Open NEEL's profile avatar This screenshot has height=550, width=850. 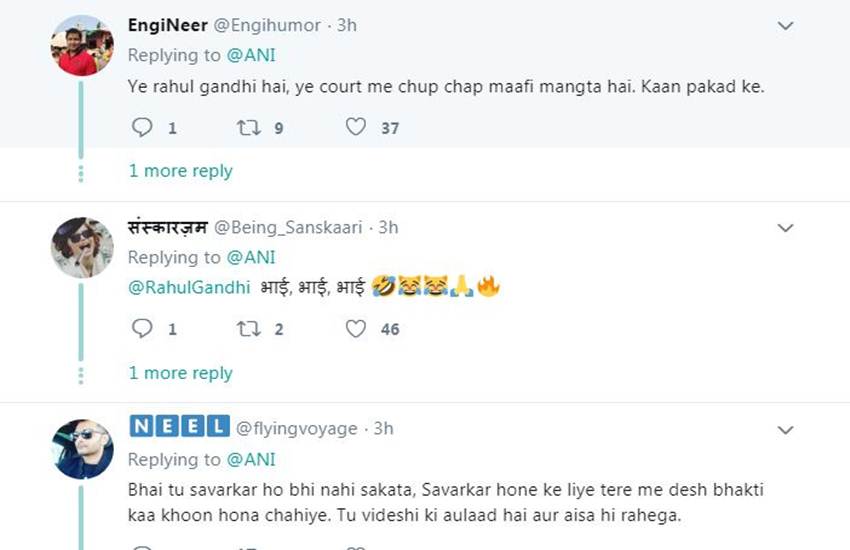tap(82, 449)
